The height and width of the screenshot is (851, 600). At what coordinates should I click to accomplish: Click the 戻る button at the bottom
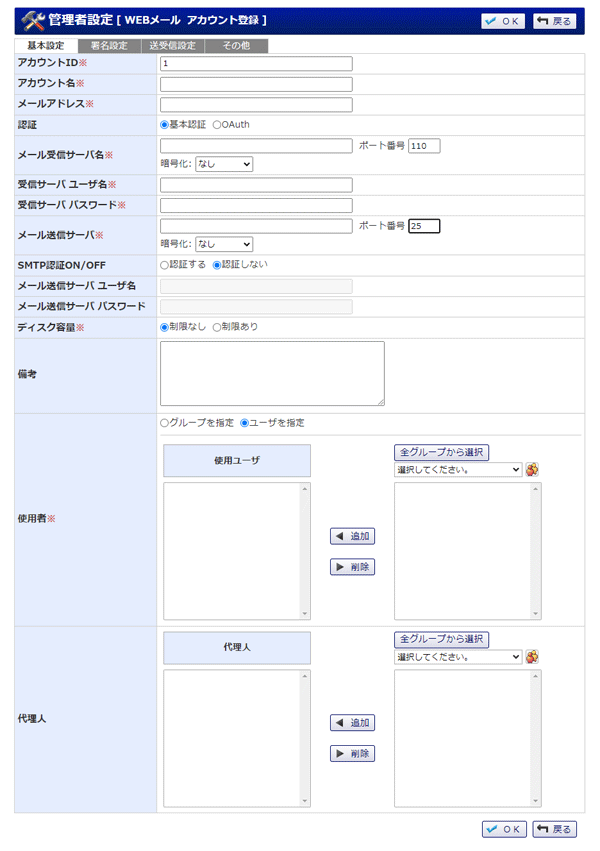pyautogui.click(x=554, y=829)
